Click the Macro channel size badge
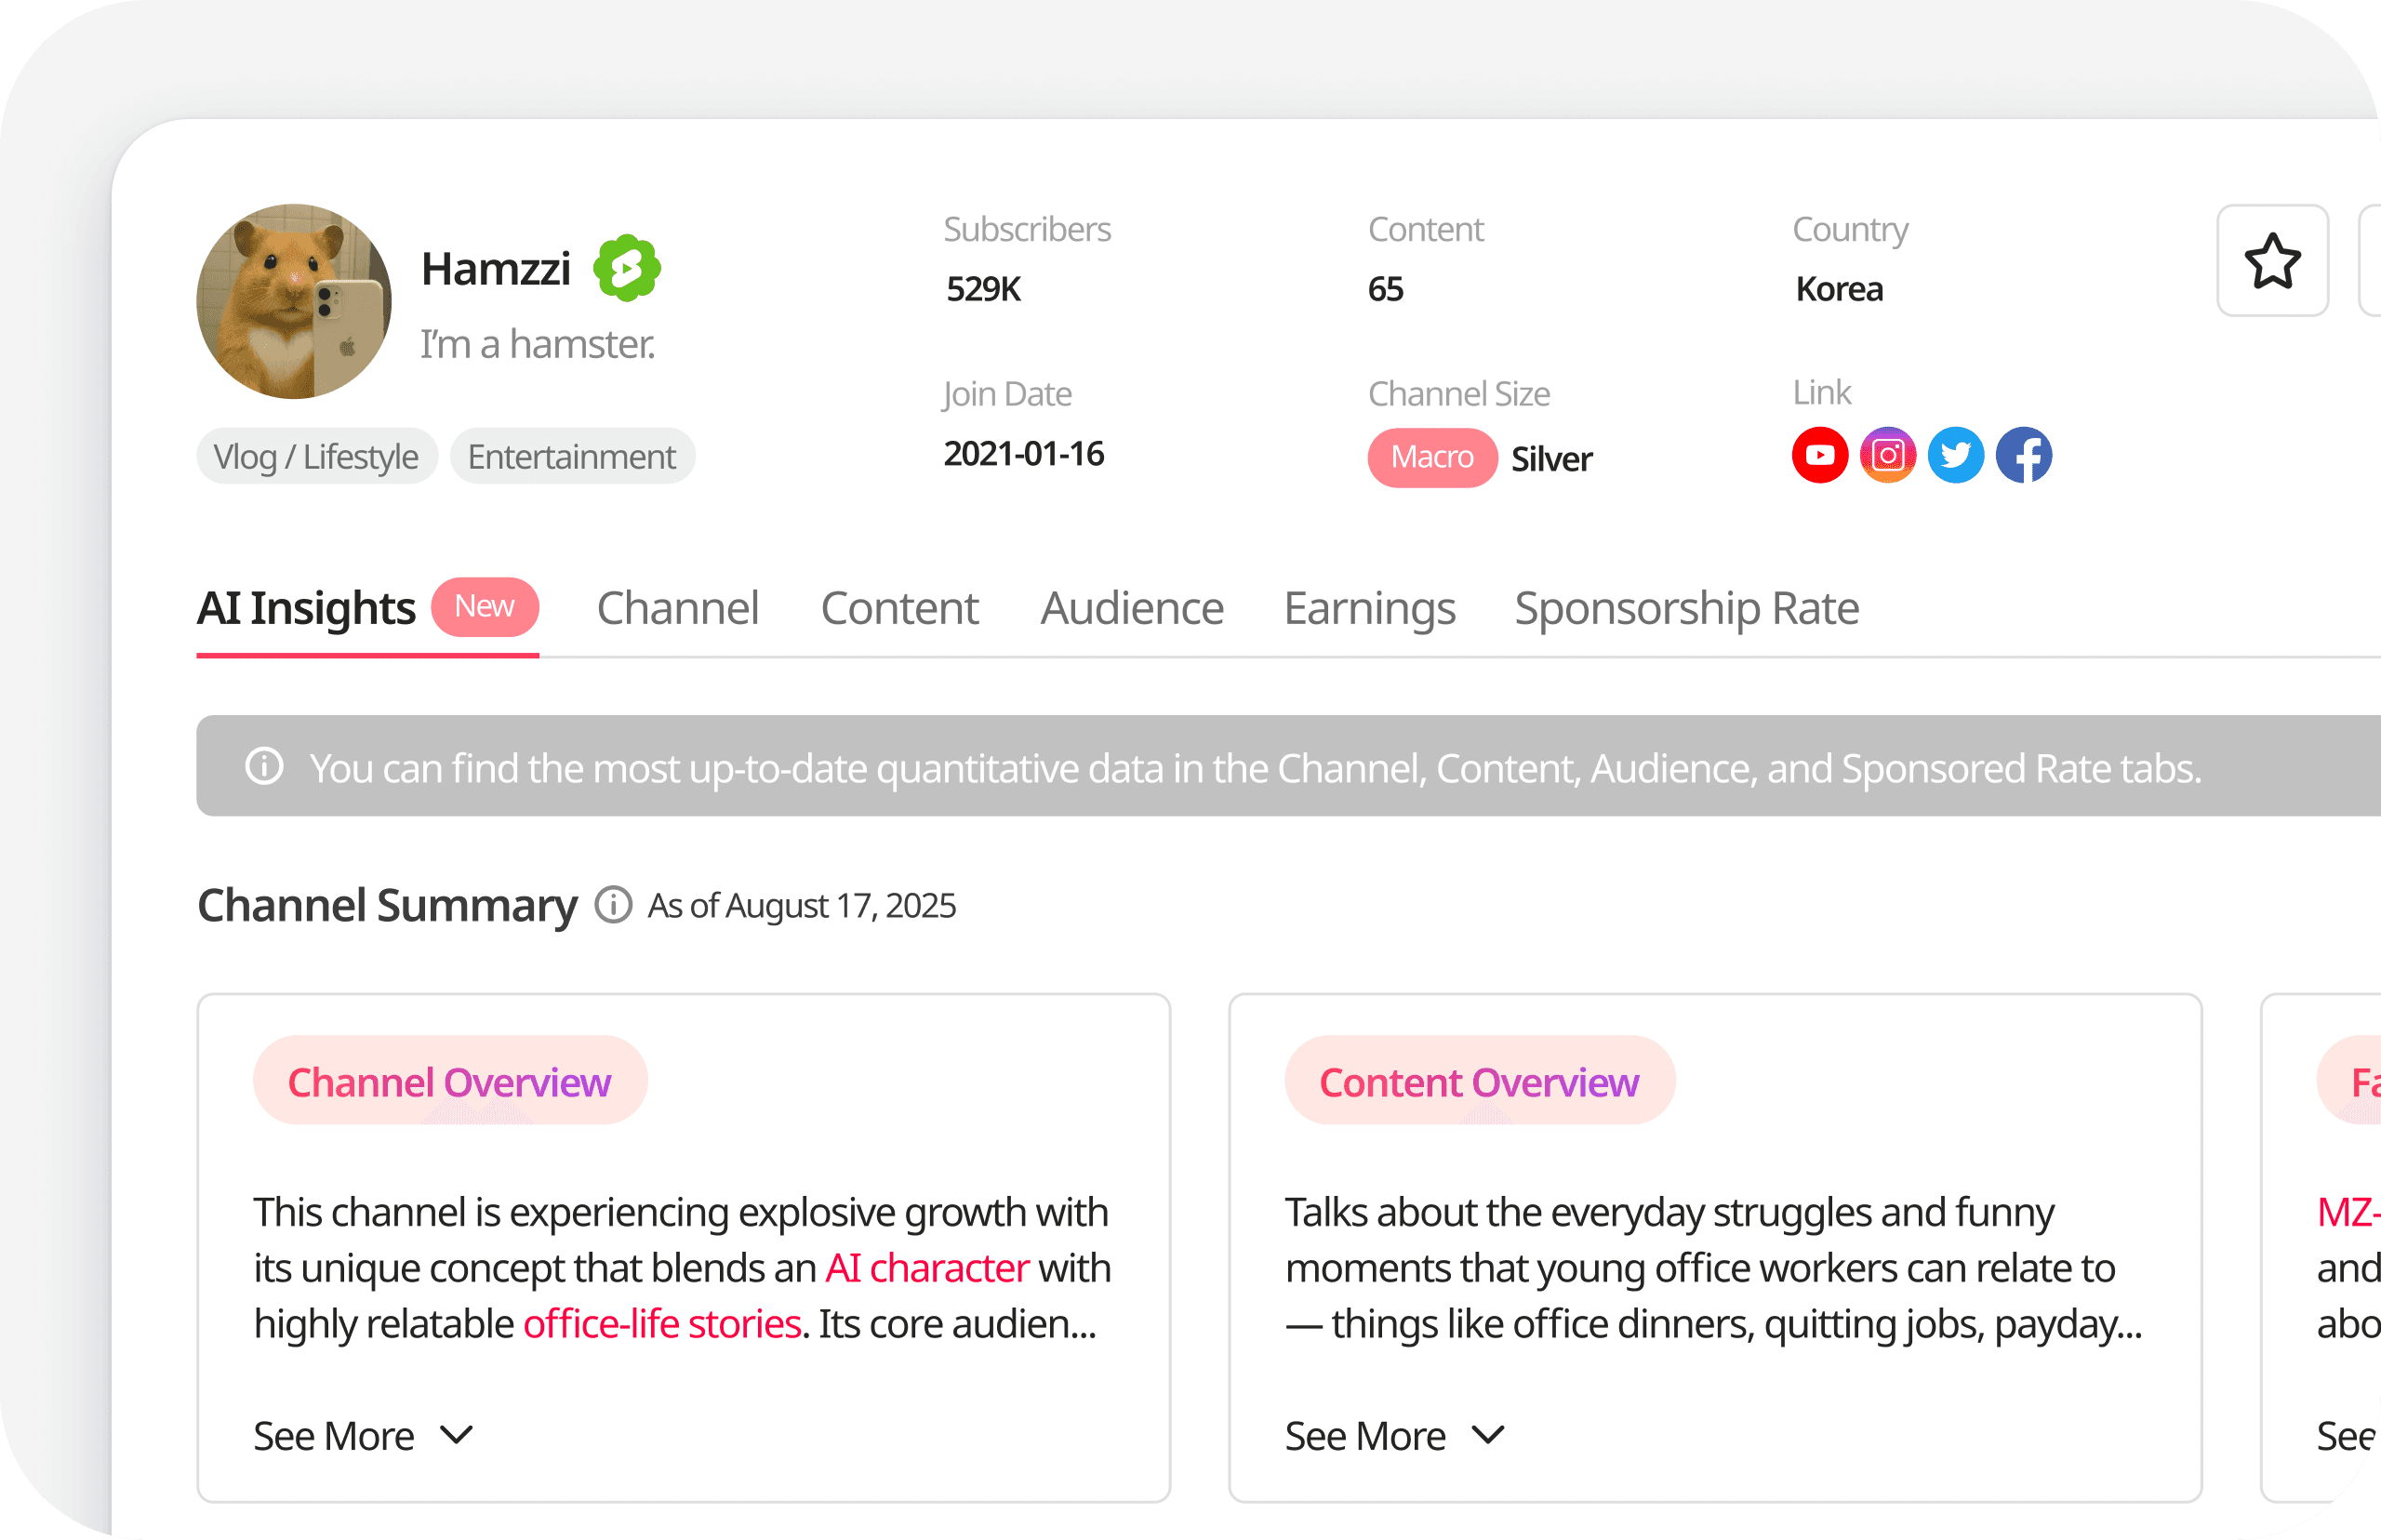The width and height of the screenshot is (2381, 1540). (x=1432, y=458)
